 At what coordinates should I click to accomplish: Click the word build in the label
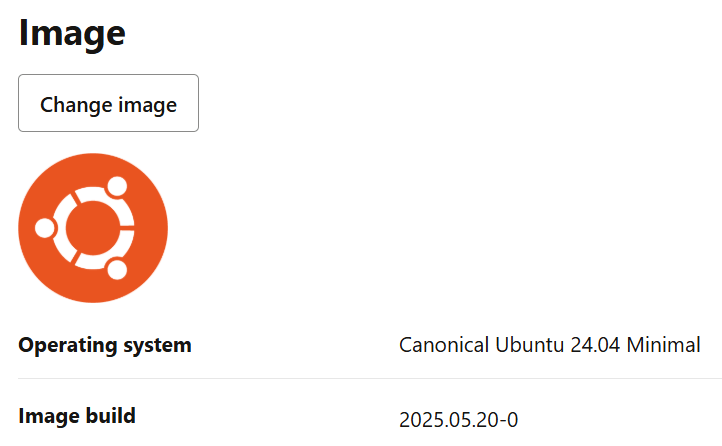pyautogui.click(x=109, y=415)
